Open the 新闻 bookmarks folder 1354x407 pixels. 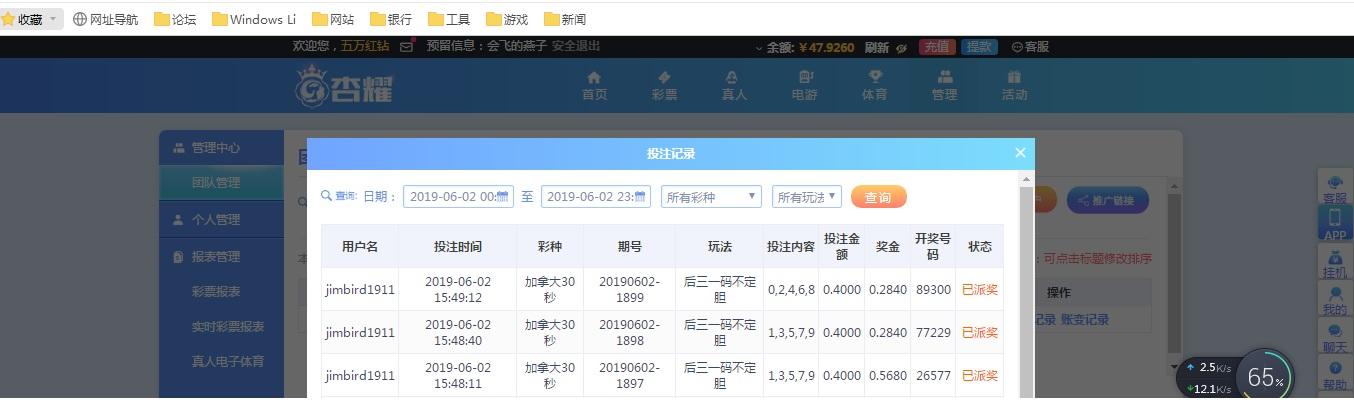coord(565,19)
